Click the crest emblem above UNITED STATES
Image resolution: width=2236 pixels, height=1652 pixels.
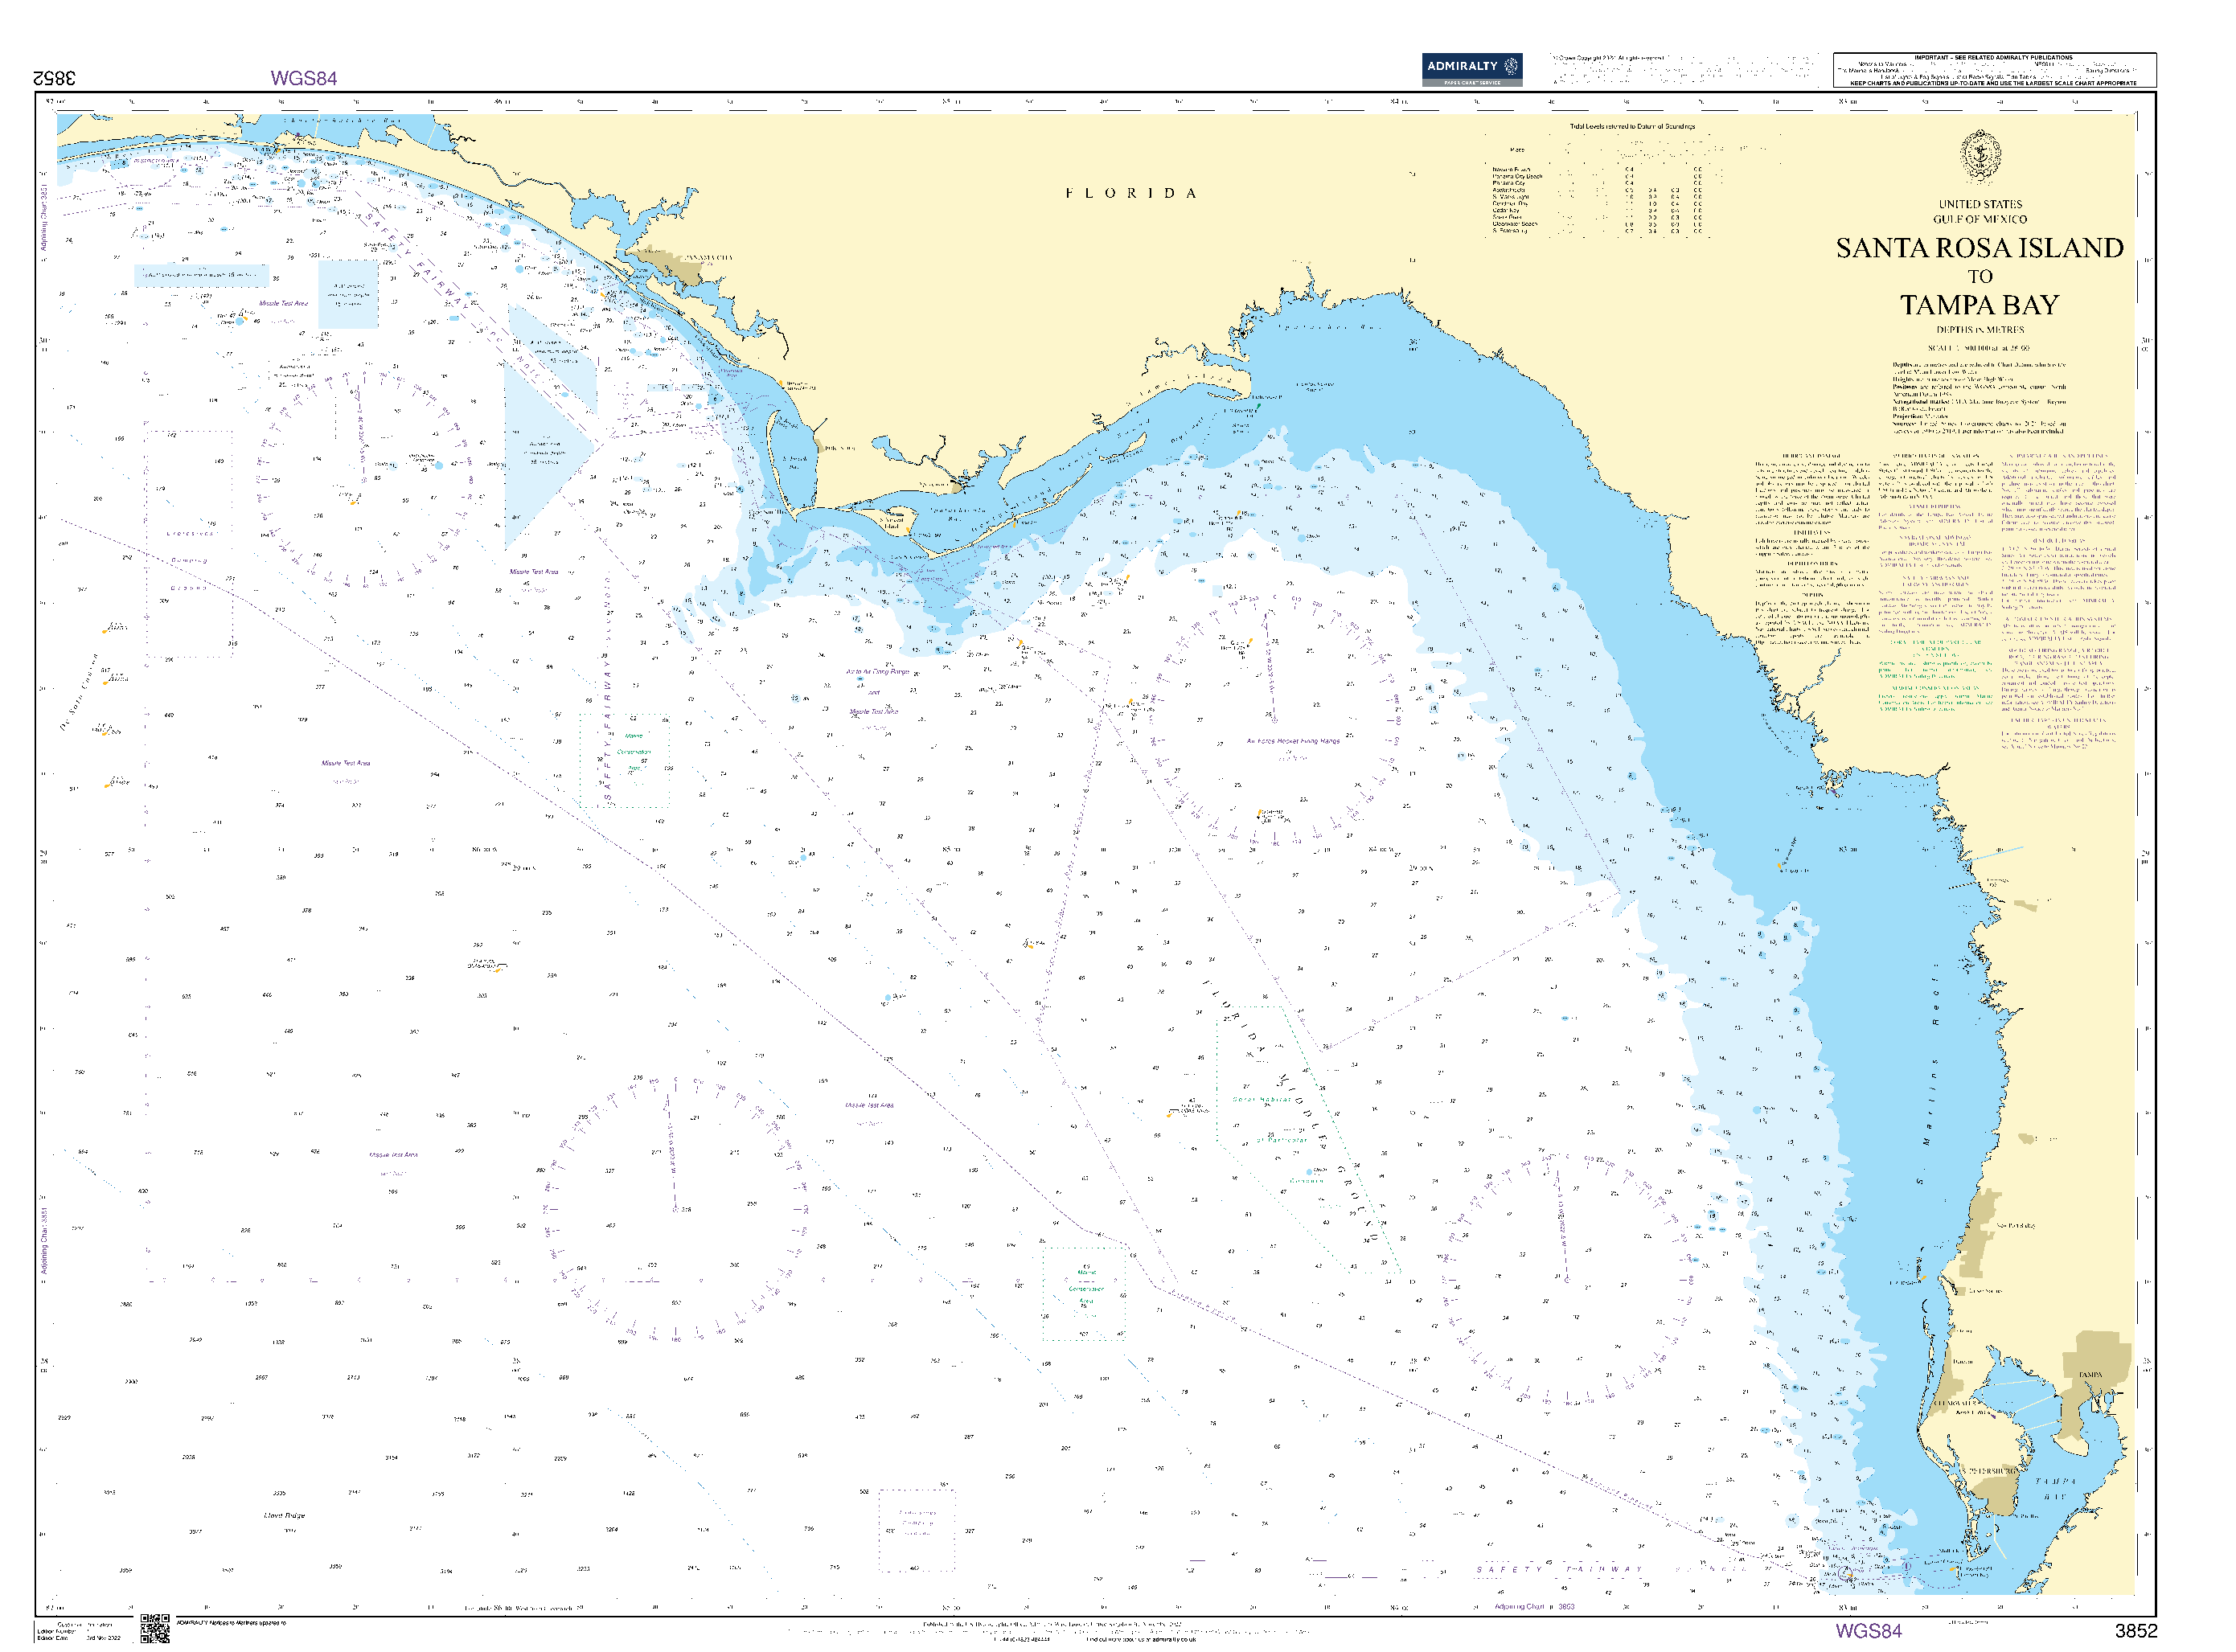(1979, 157)
